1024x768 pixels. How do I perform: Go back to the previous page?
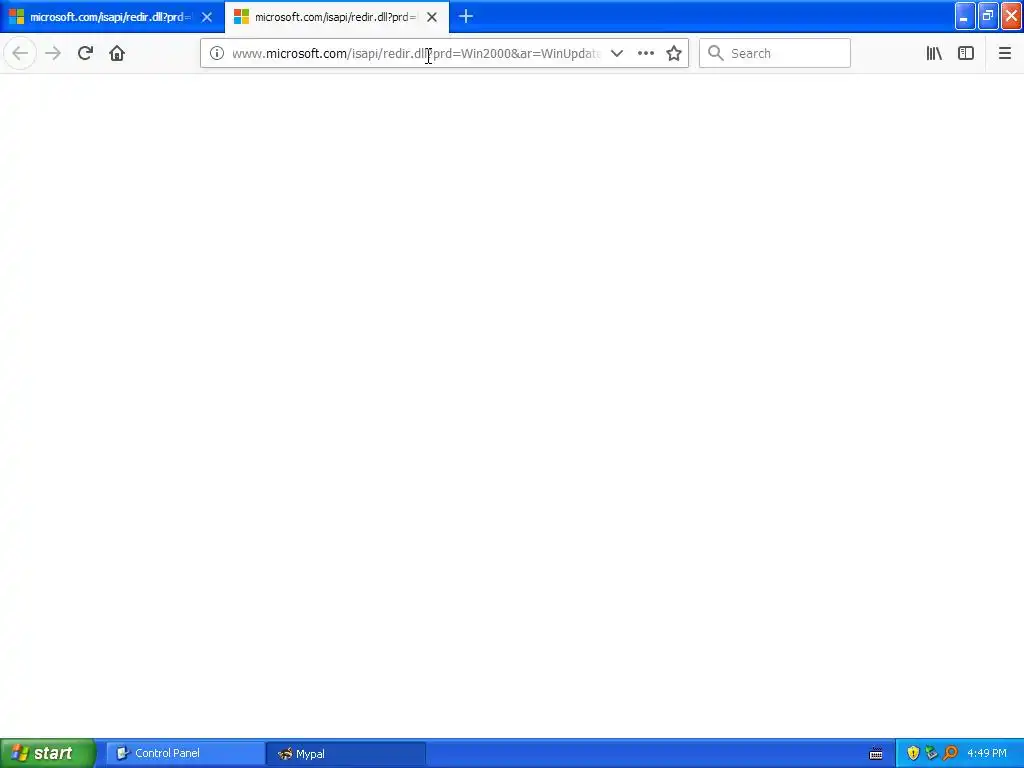[20, 54]
